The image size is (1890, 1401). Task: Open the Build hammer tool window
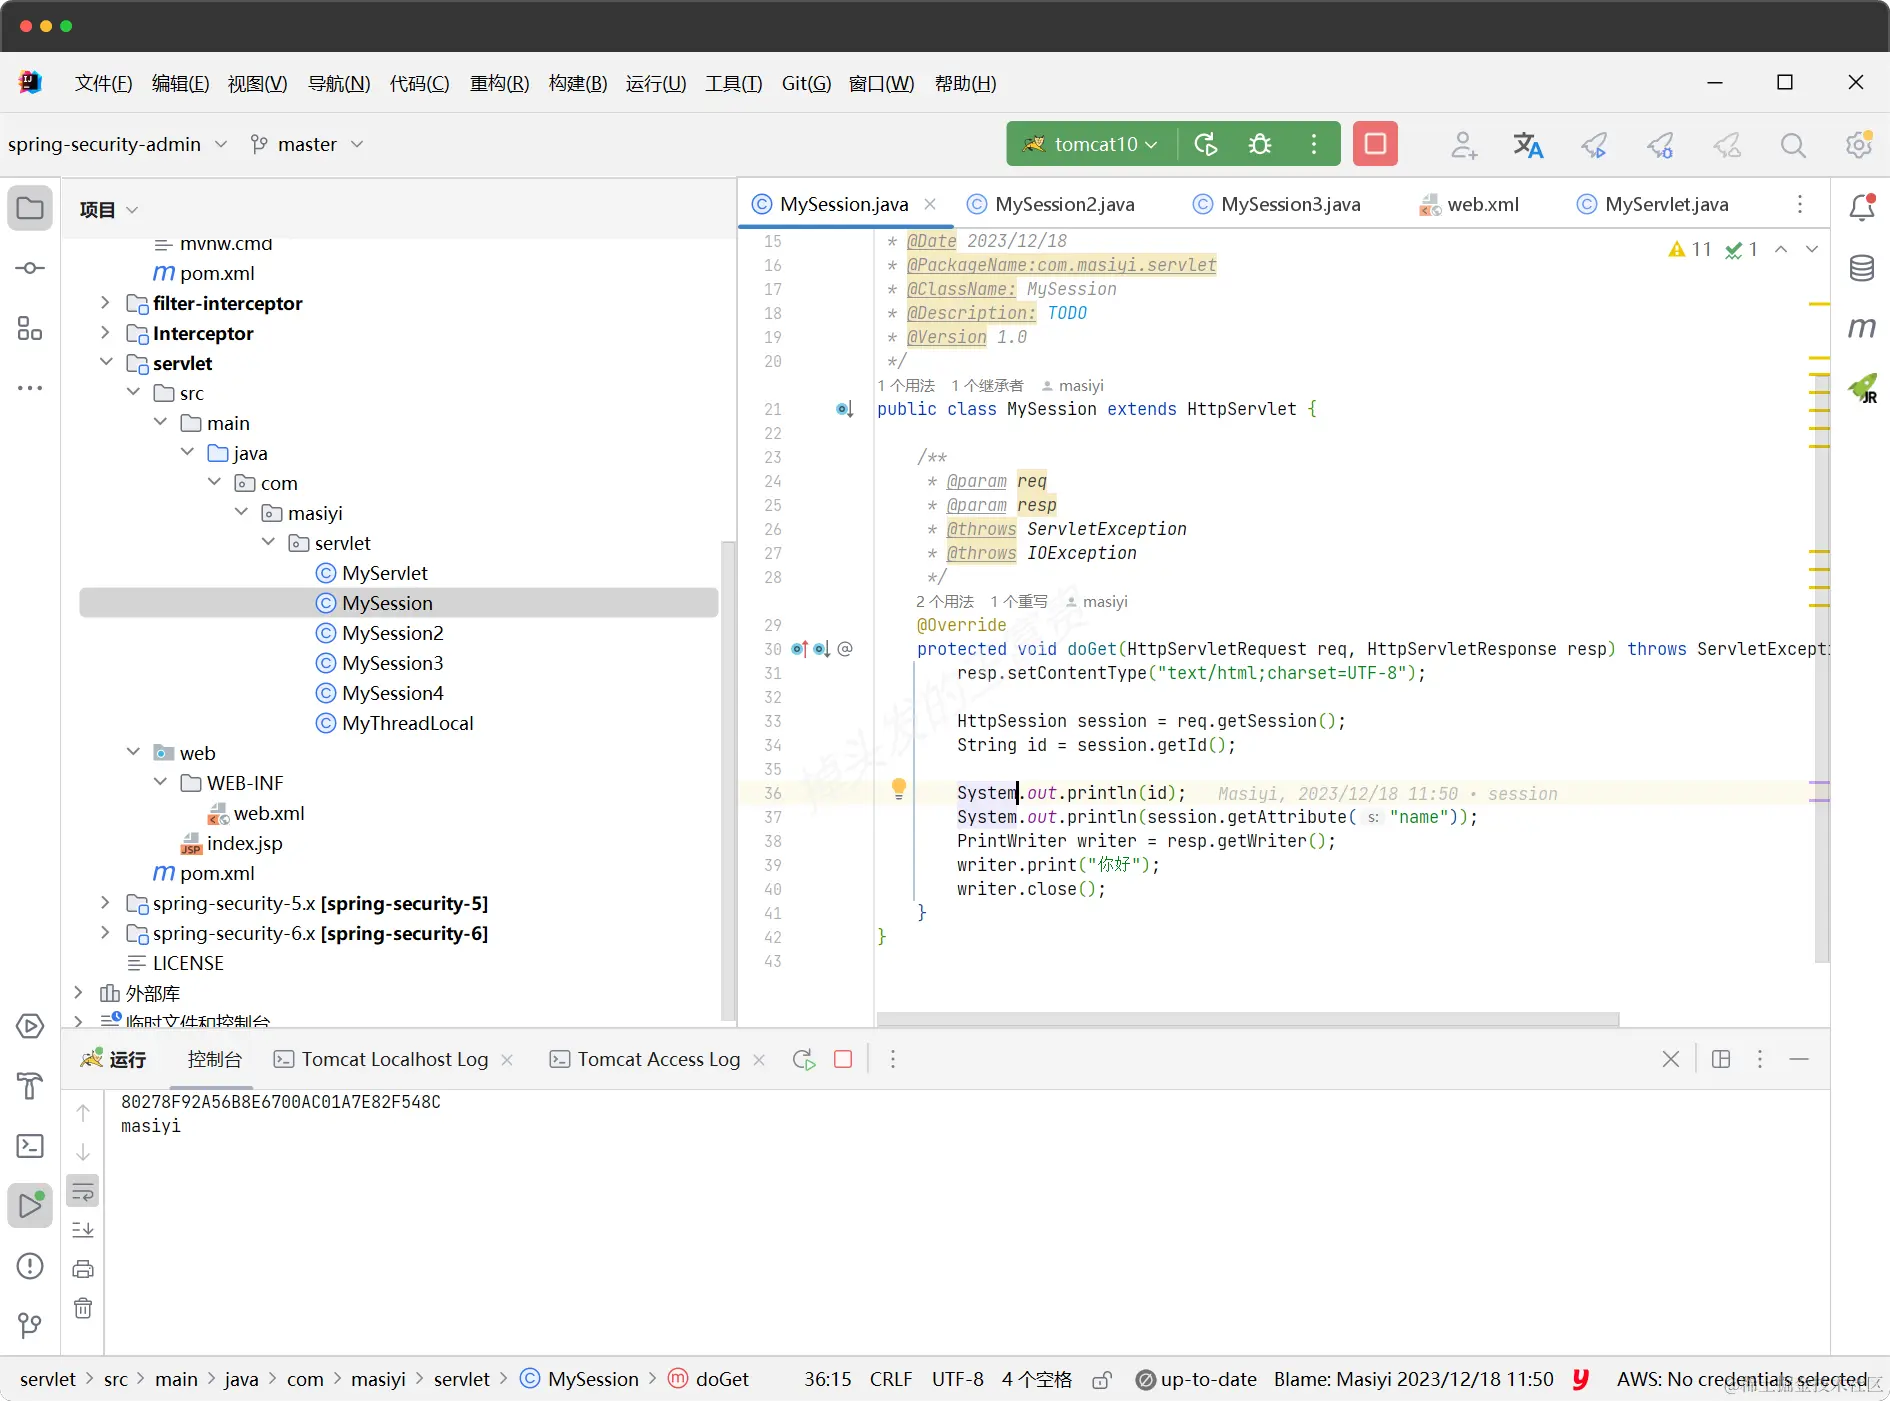[30, 1086]
